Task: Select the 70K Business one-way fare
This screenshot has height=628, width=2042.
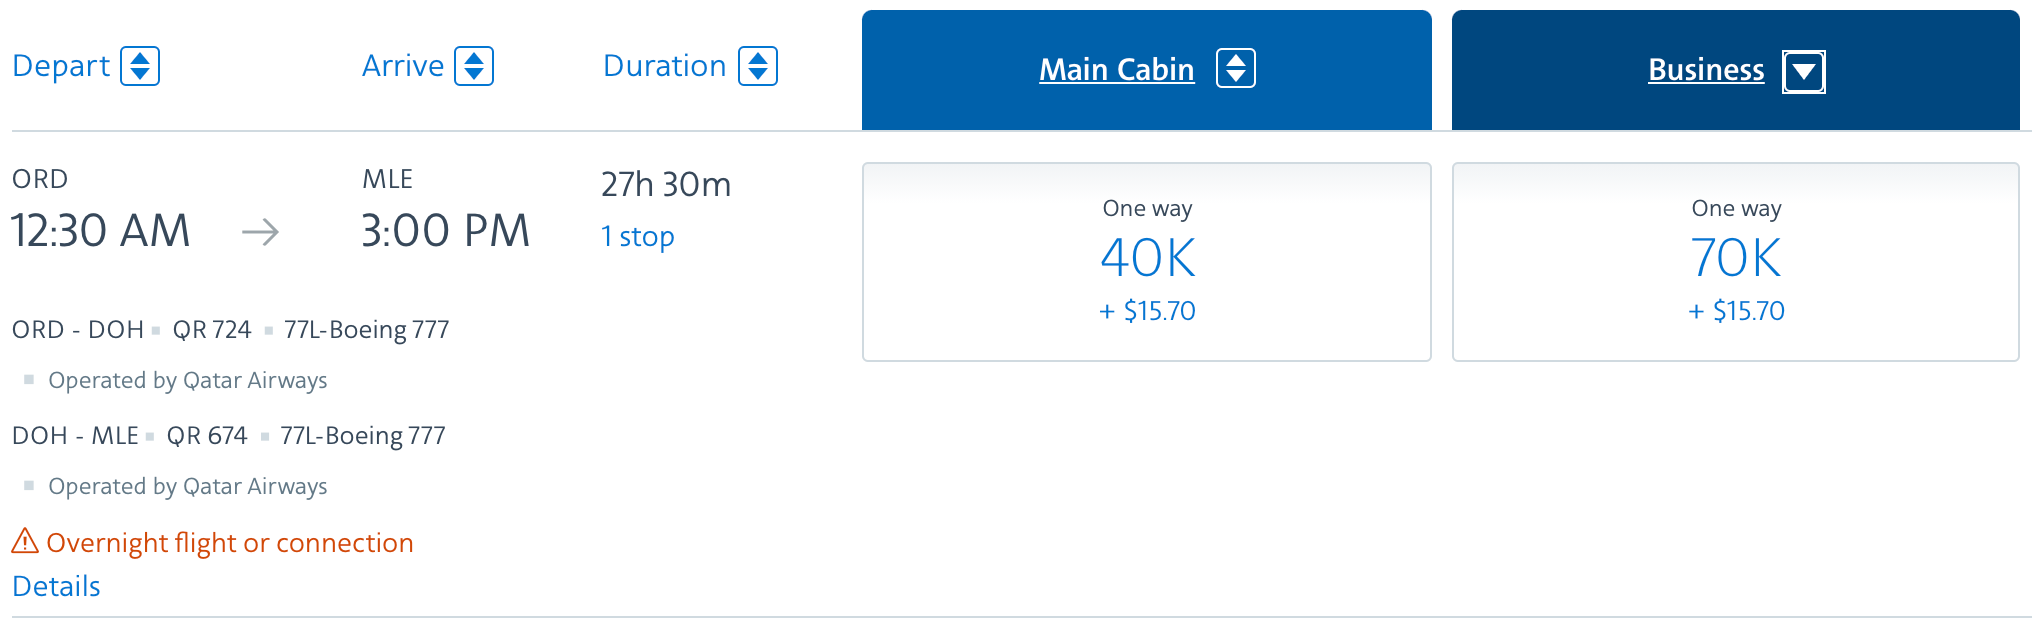Action: tap(1736, 261)
